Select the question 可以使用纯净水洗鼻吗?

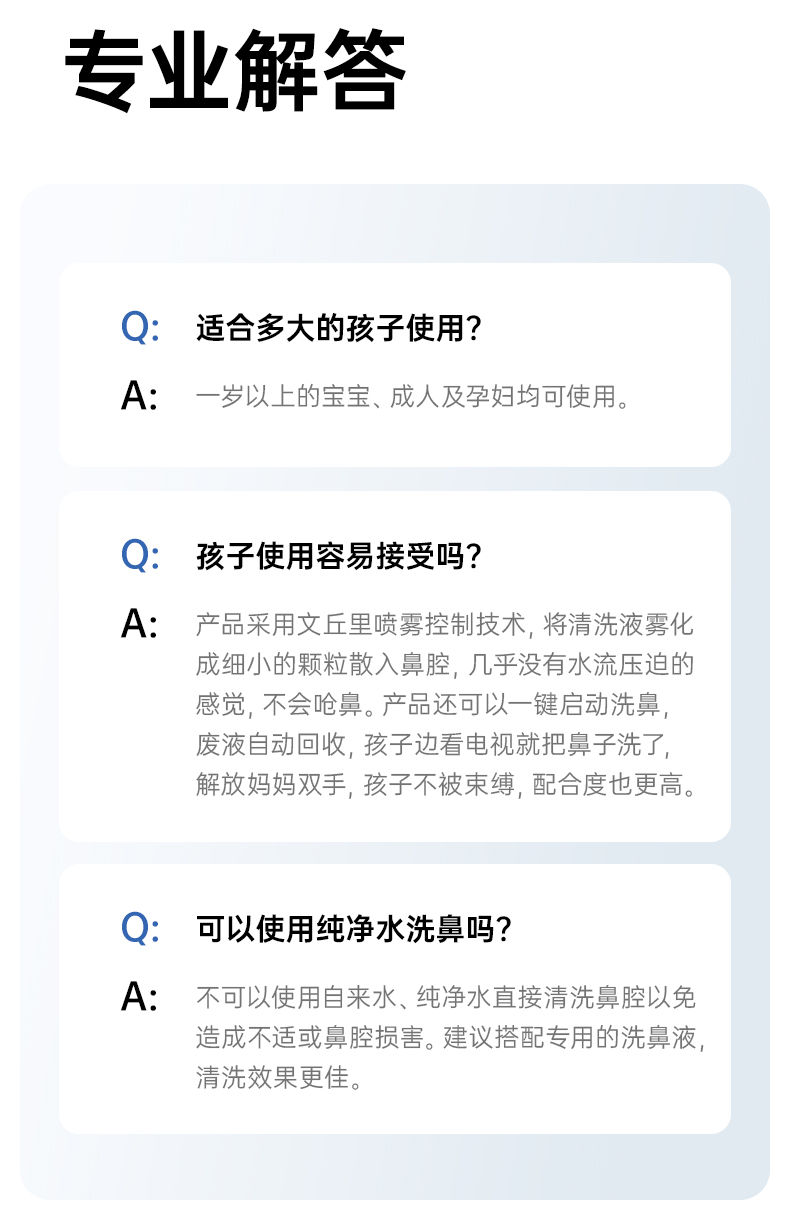(x=354, y=929)
